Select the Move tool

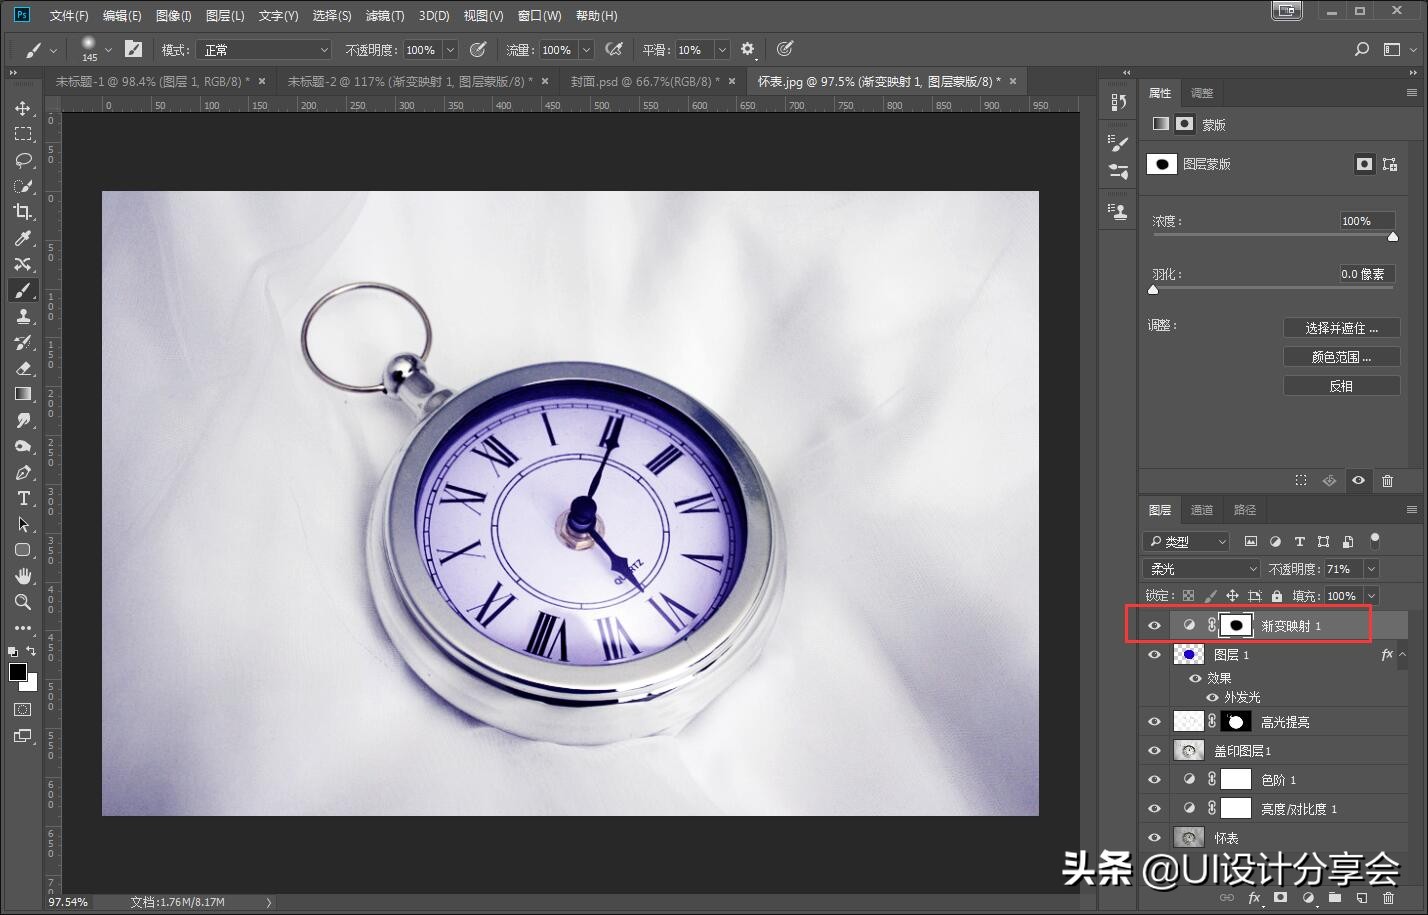pos(22,108)
